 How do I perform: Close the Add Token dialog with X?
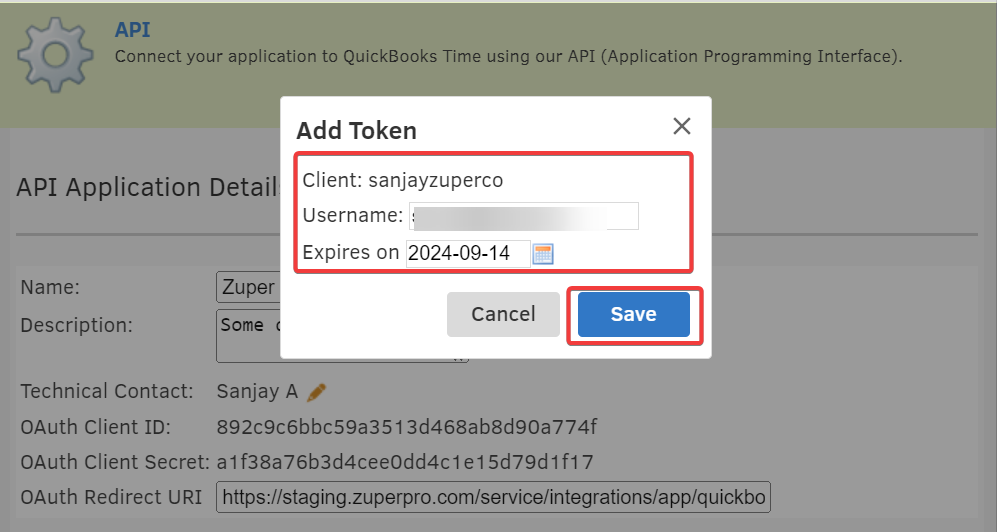(682, 126)
